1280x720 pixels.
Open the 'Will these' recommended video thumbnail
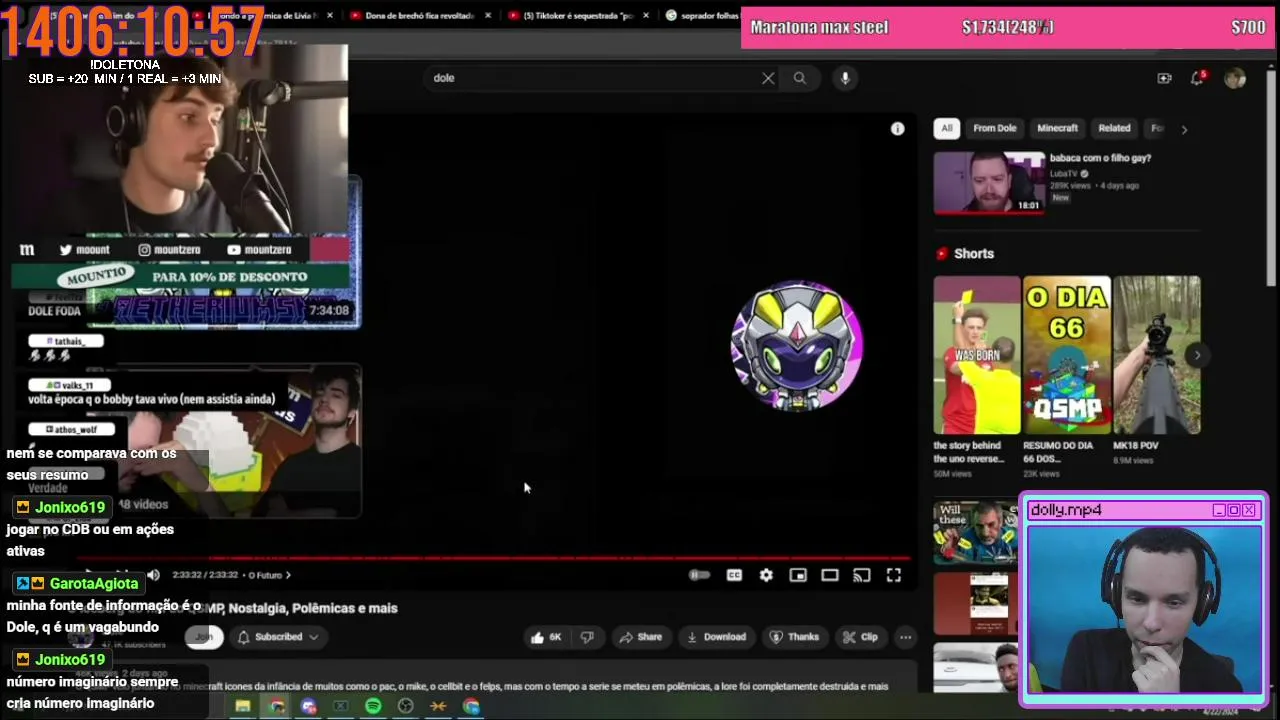pos(976,532)
